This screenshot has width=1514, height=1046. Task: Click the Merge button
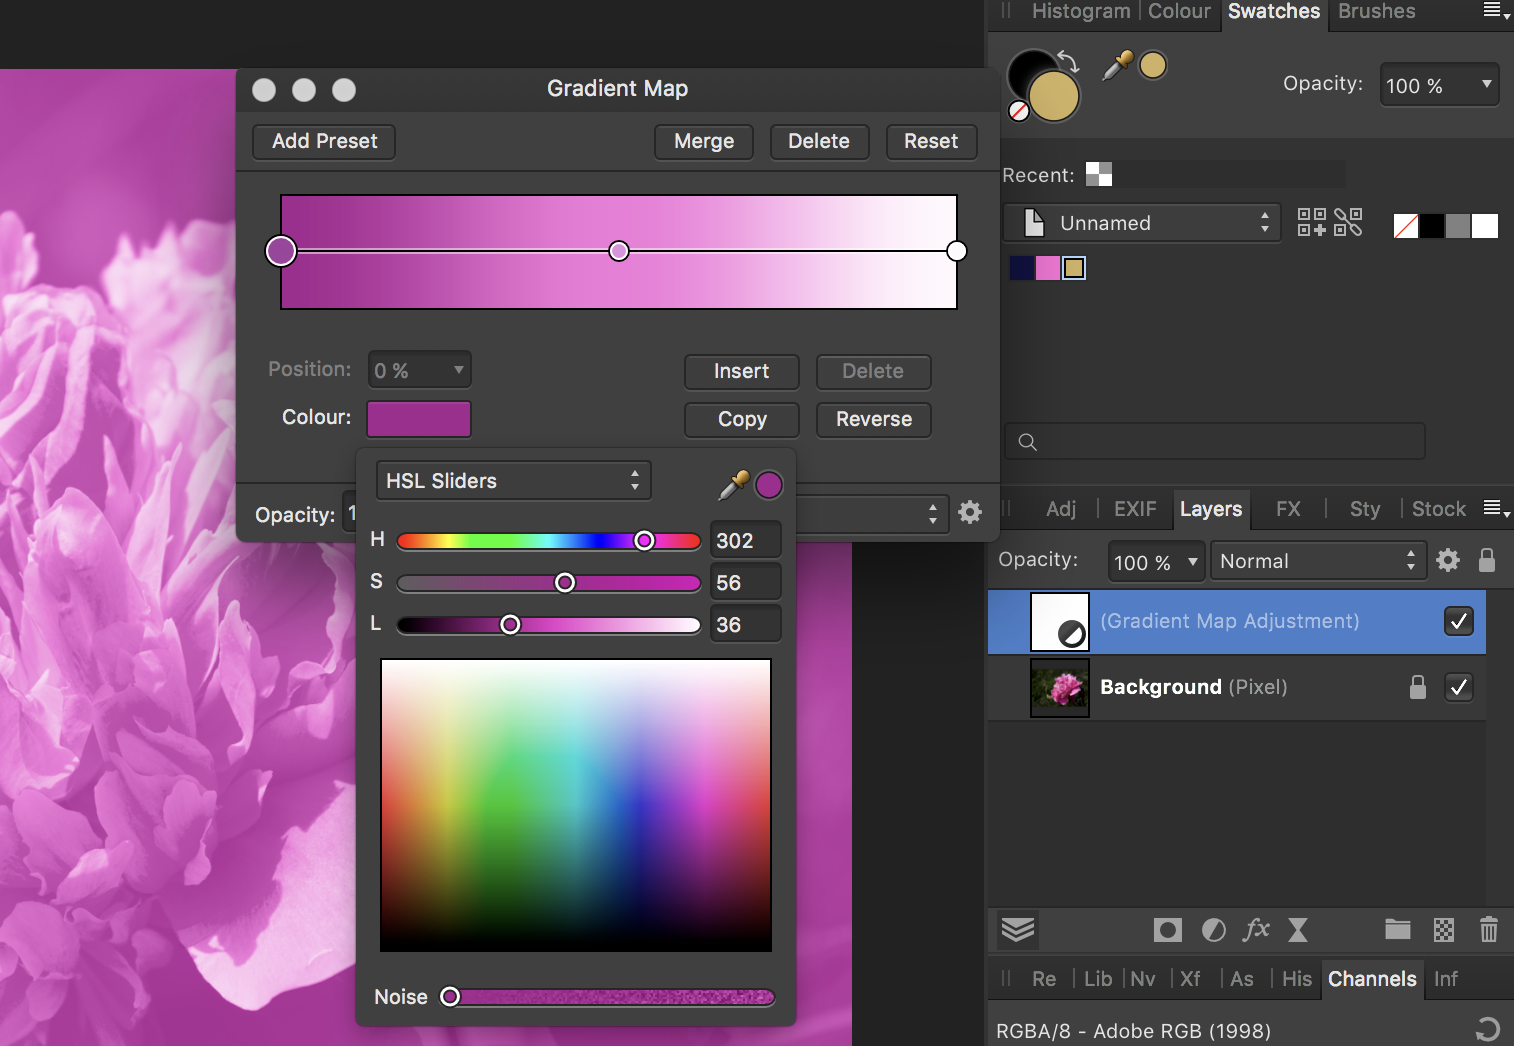(x=704, y=141)
